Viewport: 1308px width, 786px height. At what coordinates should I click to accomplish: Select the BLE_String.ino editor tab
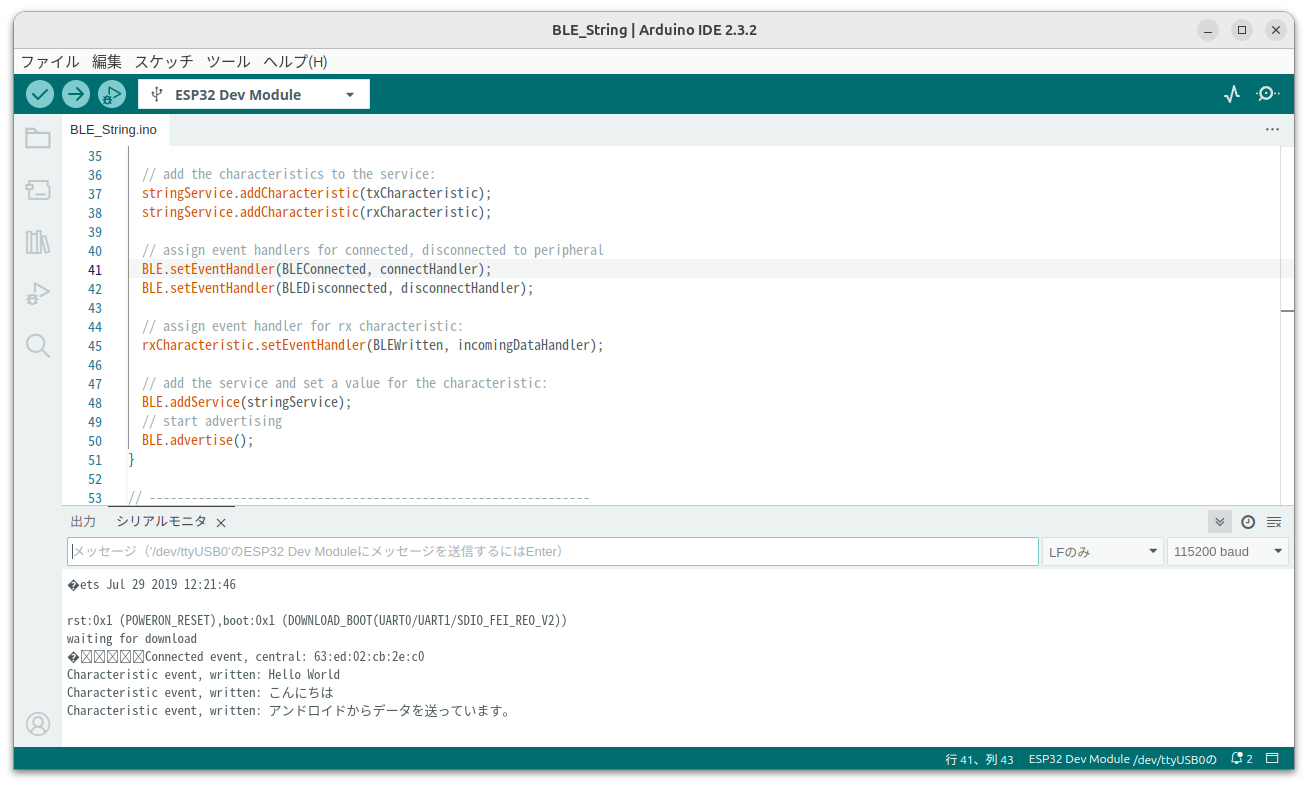(x=114, y=130)
